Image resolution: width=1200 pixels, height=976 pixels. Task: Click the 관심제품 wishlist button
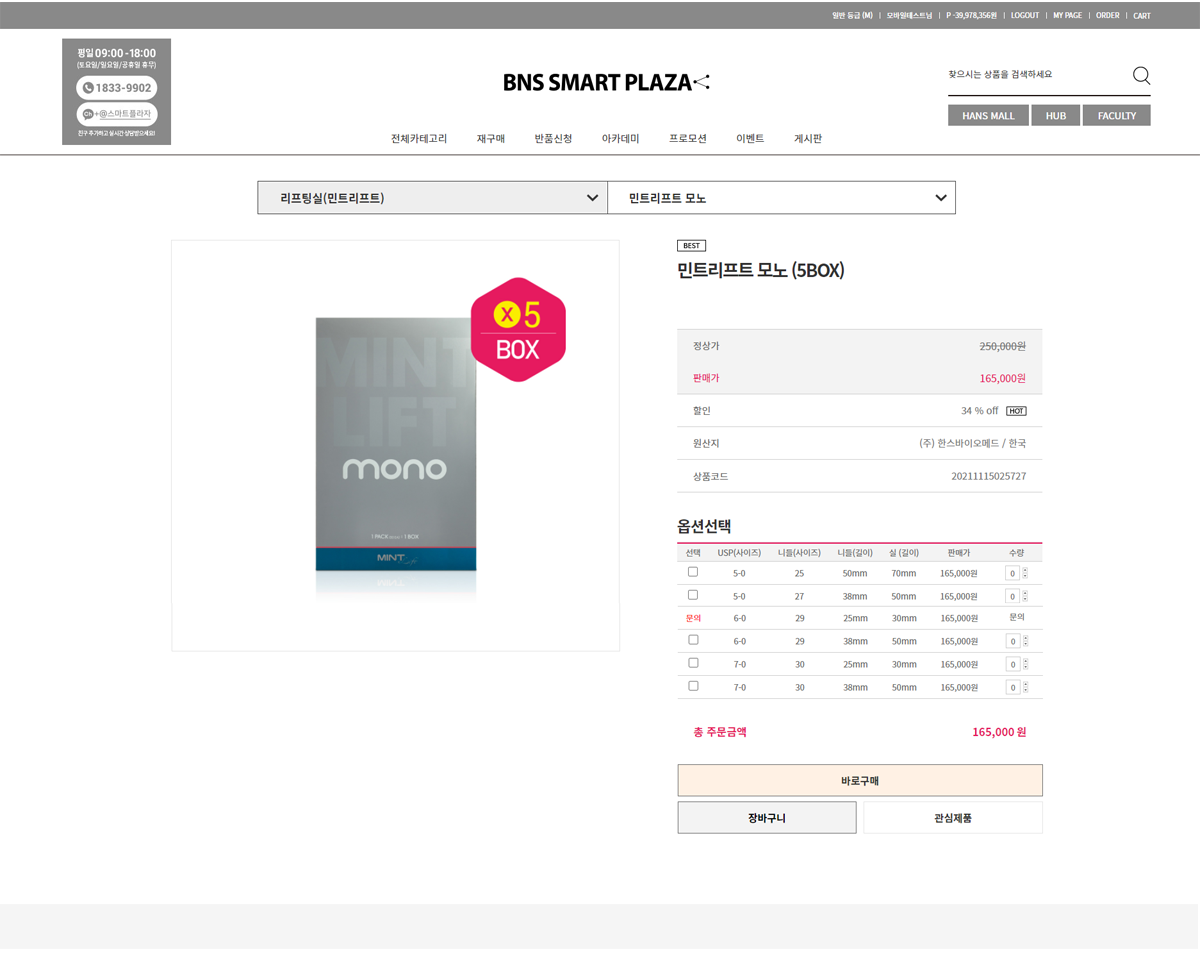coord(953,818)
